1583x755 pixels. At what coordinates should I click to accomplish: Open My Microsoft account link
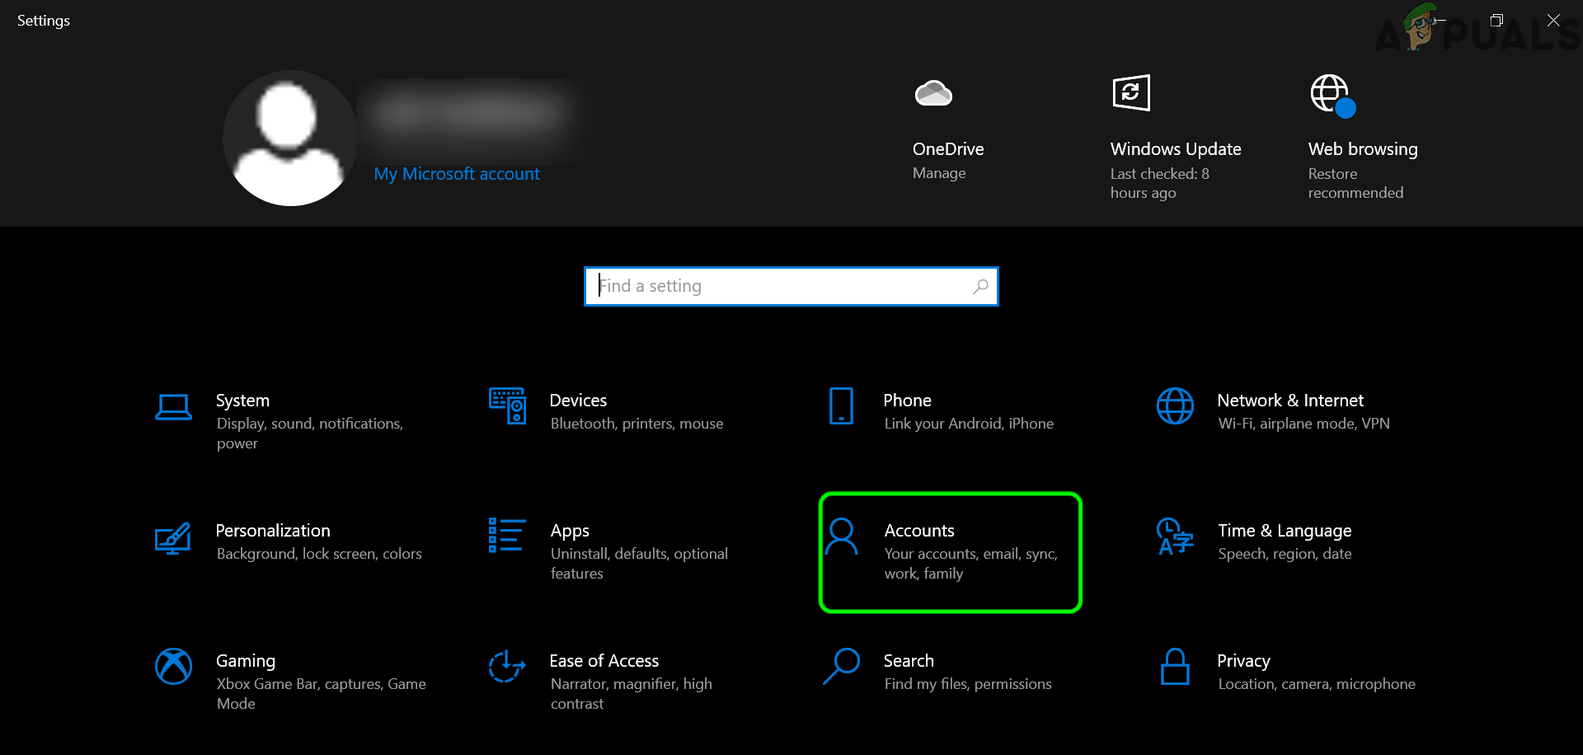tap(456, 174)
